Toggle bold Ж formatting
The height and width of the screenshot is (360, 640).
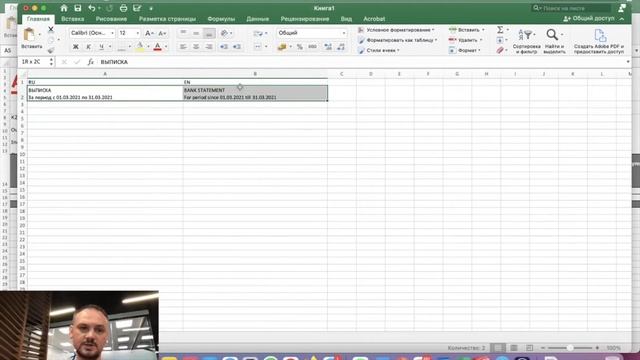76,47
